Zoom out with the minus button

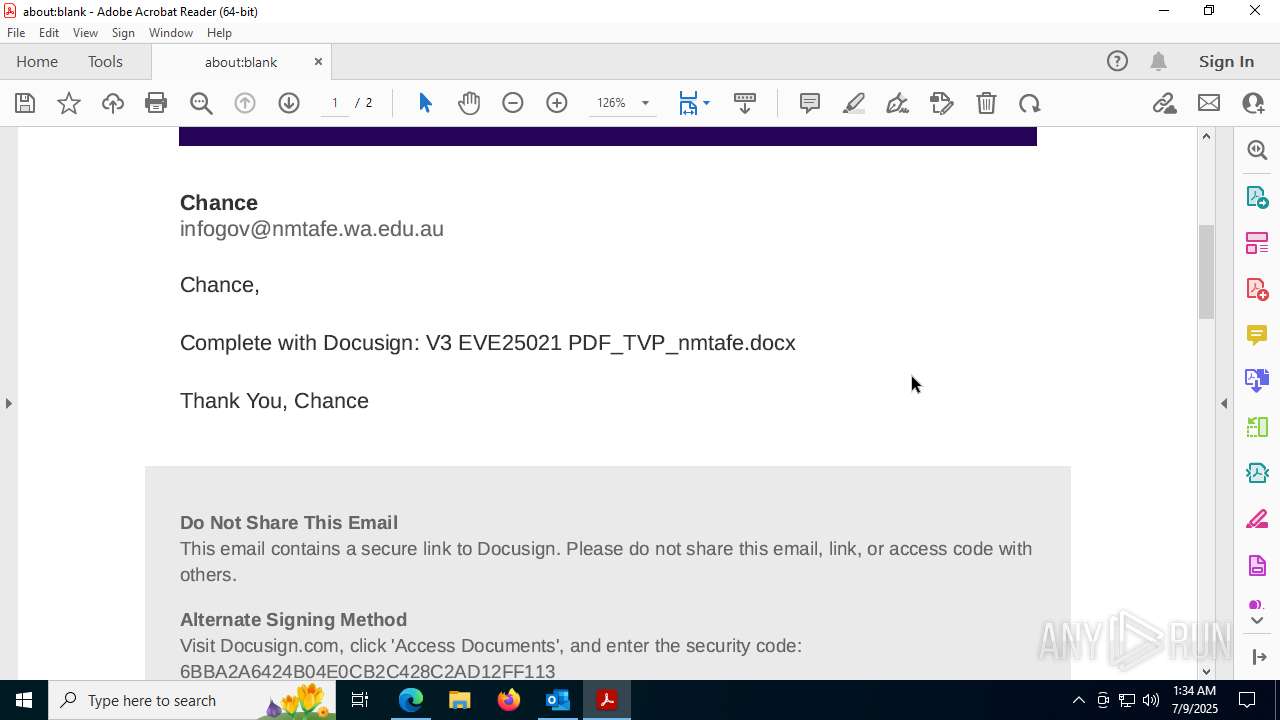(513, 103)
